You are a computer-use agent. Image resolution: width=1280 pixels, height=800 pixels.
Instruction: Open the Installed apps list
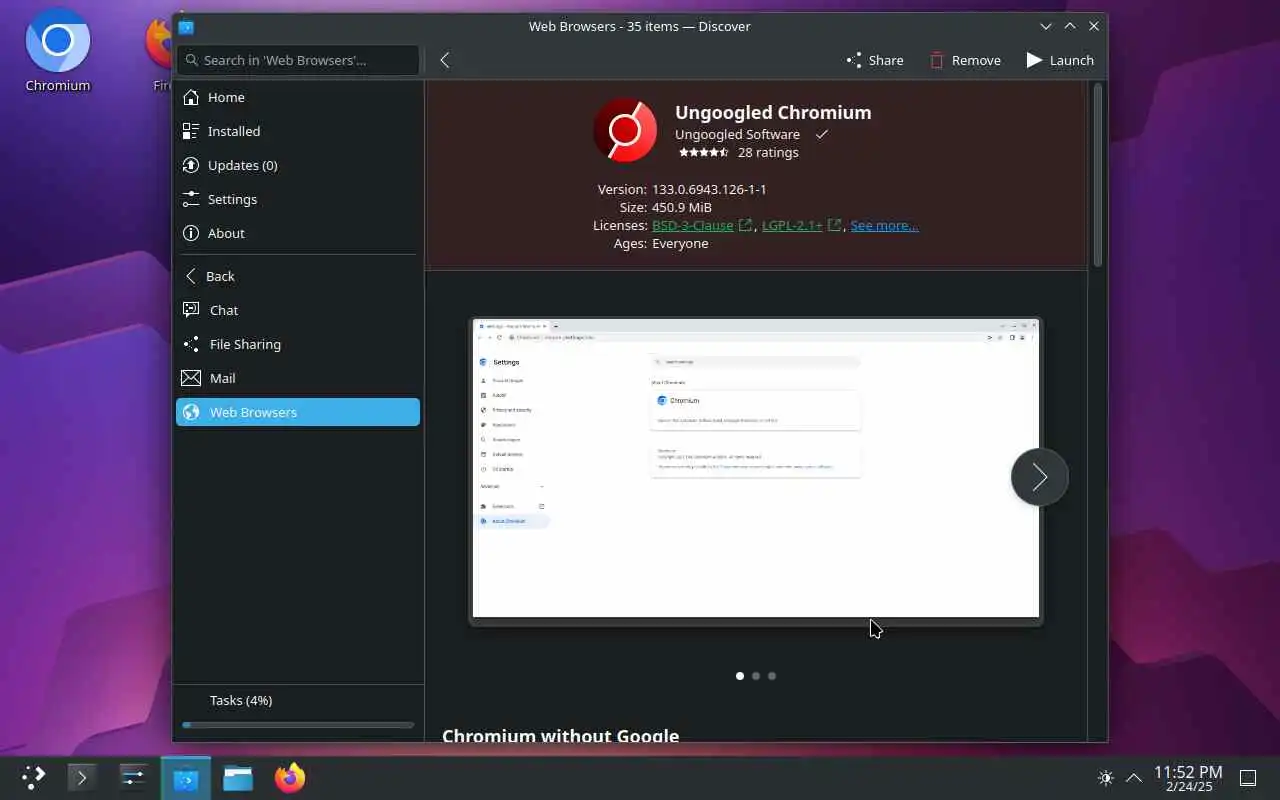pos(298,131)
